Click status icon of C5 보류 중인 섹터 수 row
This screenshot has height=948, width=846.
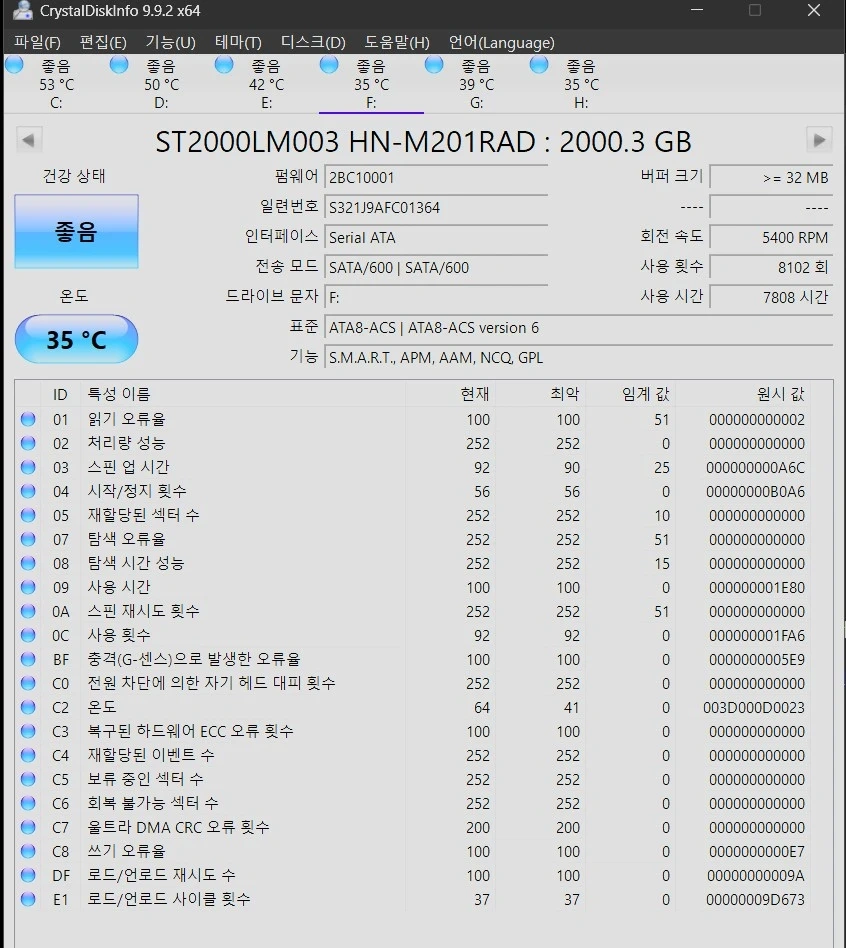pos(28,779)
